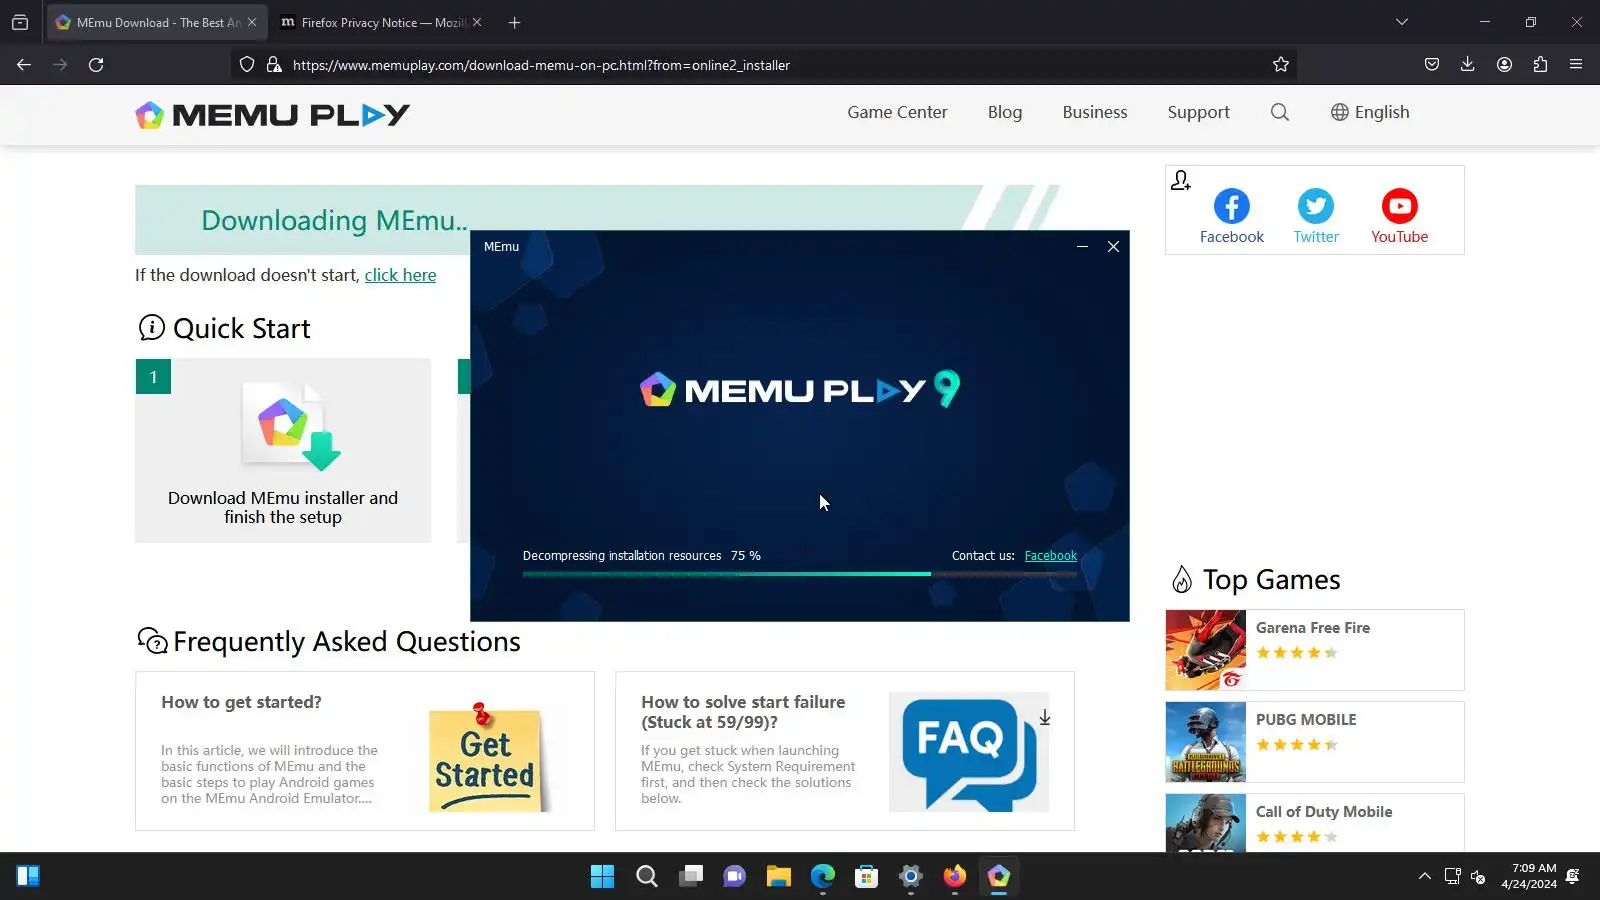
Task: Click the MEmu icon in taskbar
Action: (999, 877)
